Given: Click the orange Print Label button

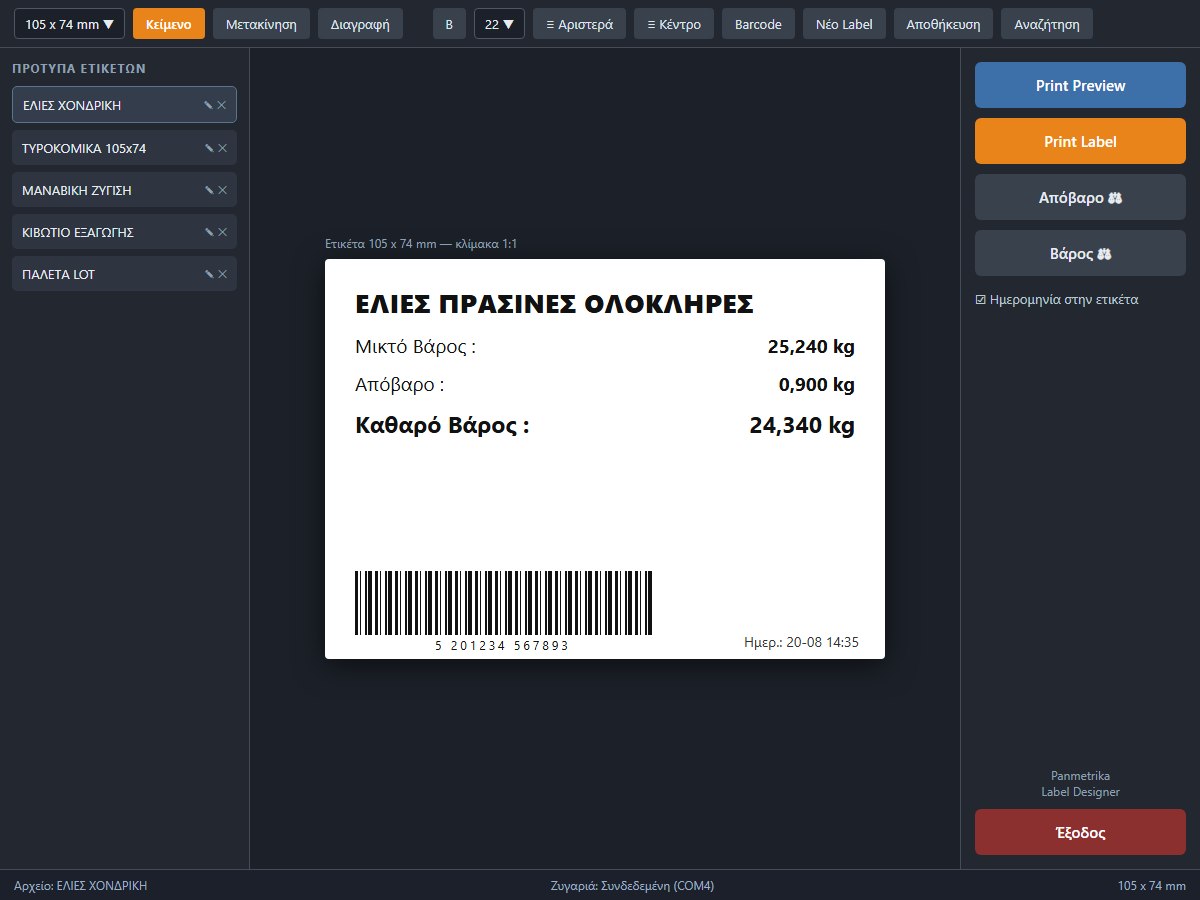Looking at the screenshot, I should (1080, 141).
